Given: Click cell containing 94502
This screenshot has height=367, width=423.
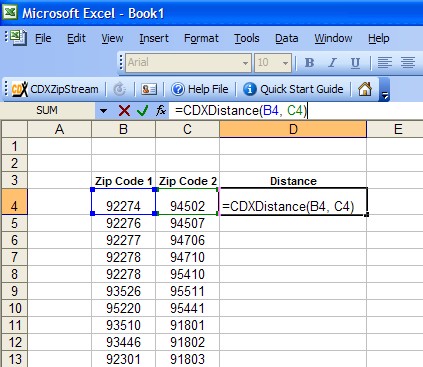Looking at the screenshot, I should (x=187, y=202).
